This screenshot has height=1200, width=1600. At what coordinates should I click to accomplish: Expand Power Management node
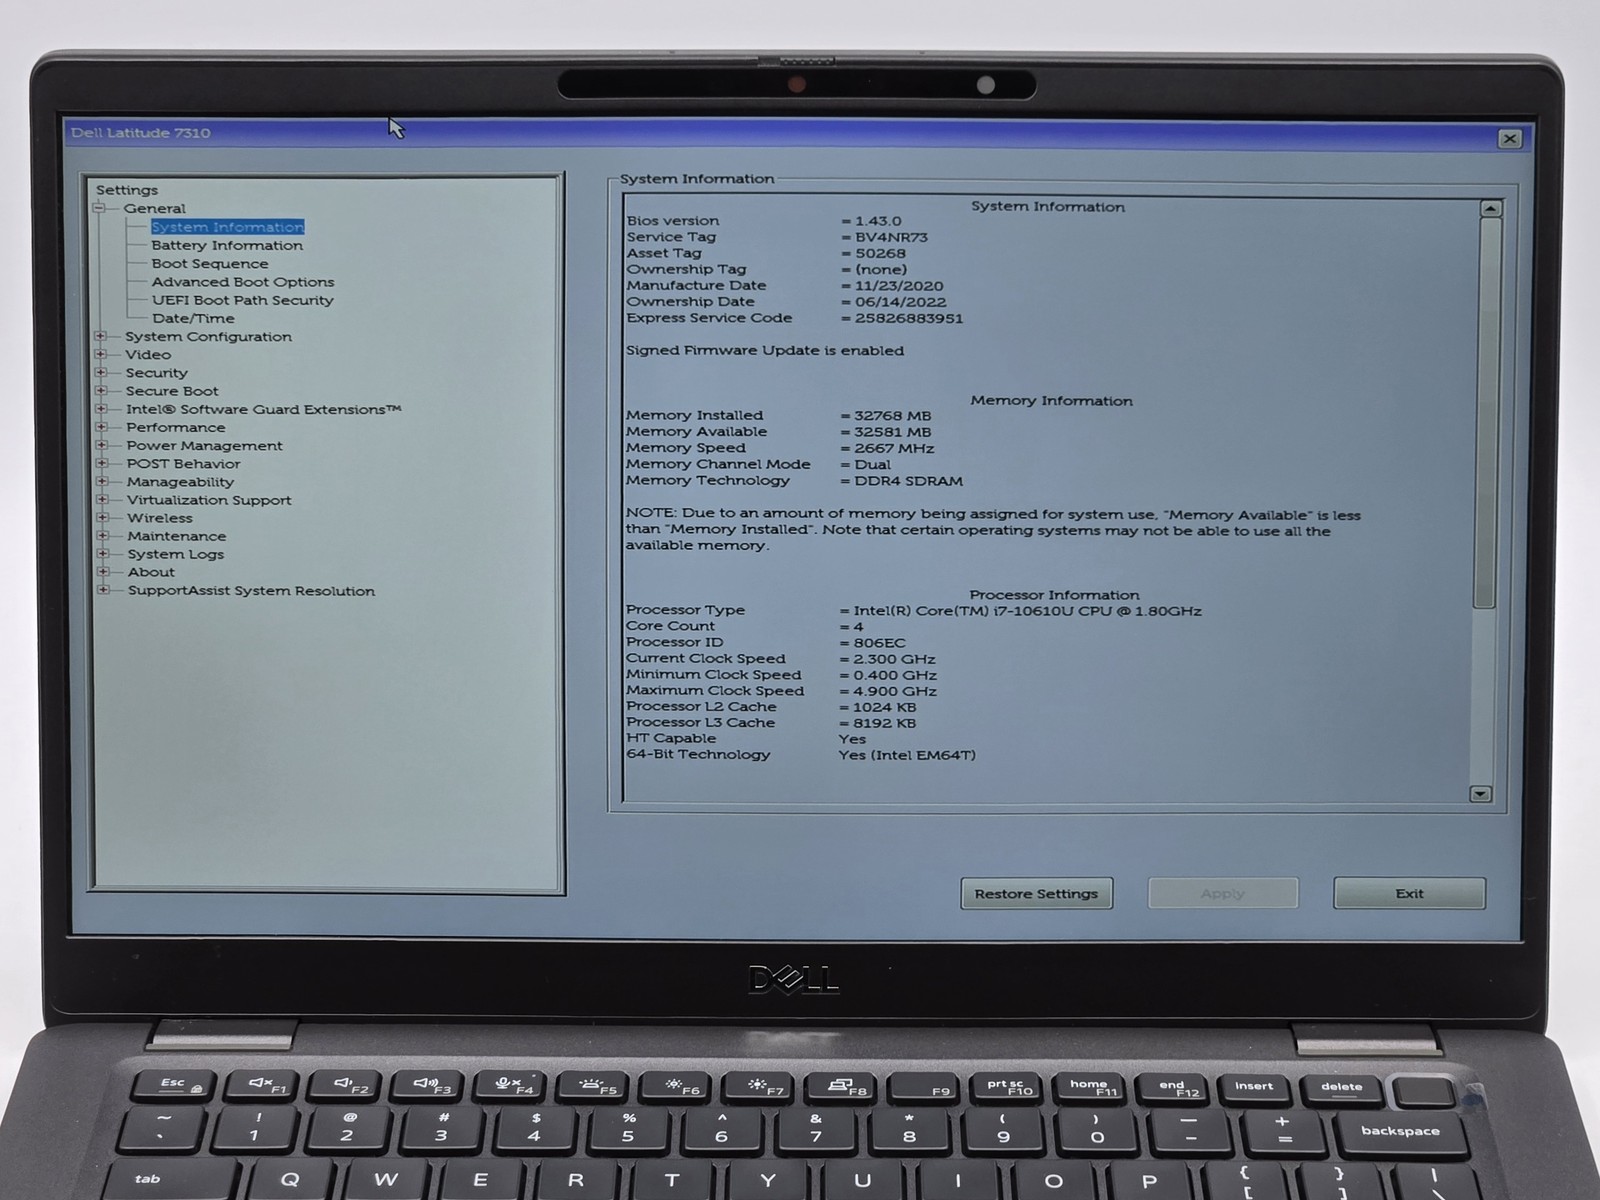click(x=102, y=445)
